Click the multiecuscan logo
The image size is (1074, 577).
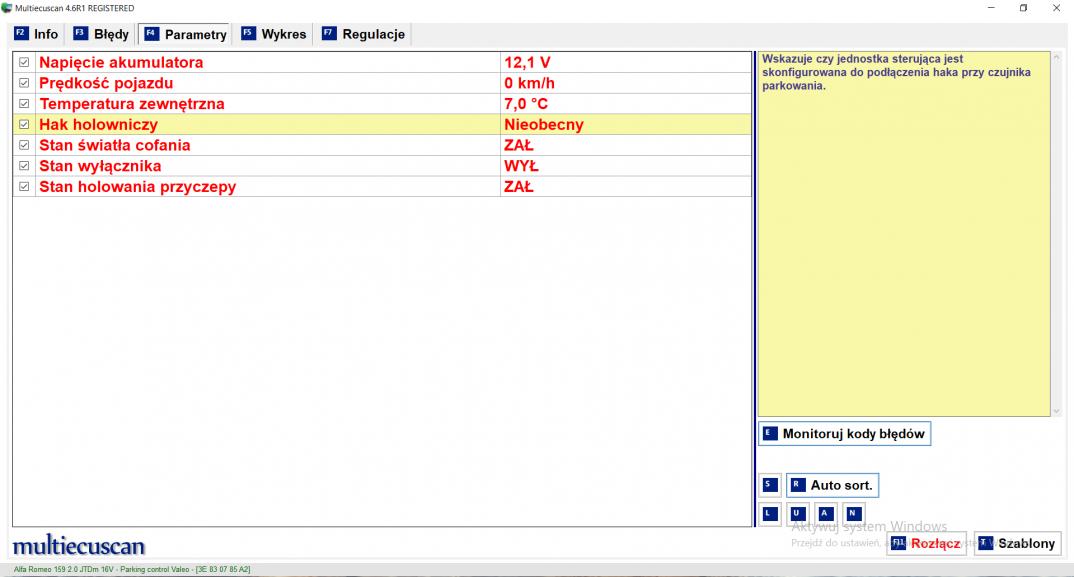click(79, 545)
